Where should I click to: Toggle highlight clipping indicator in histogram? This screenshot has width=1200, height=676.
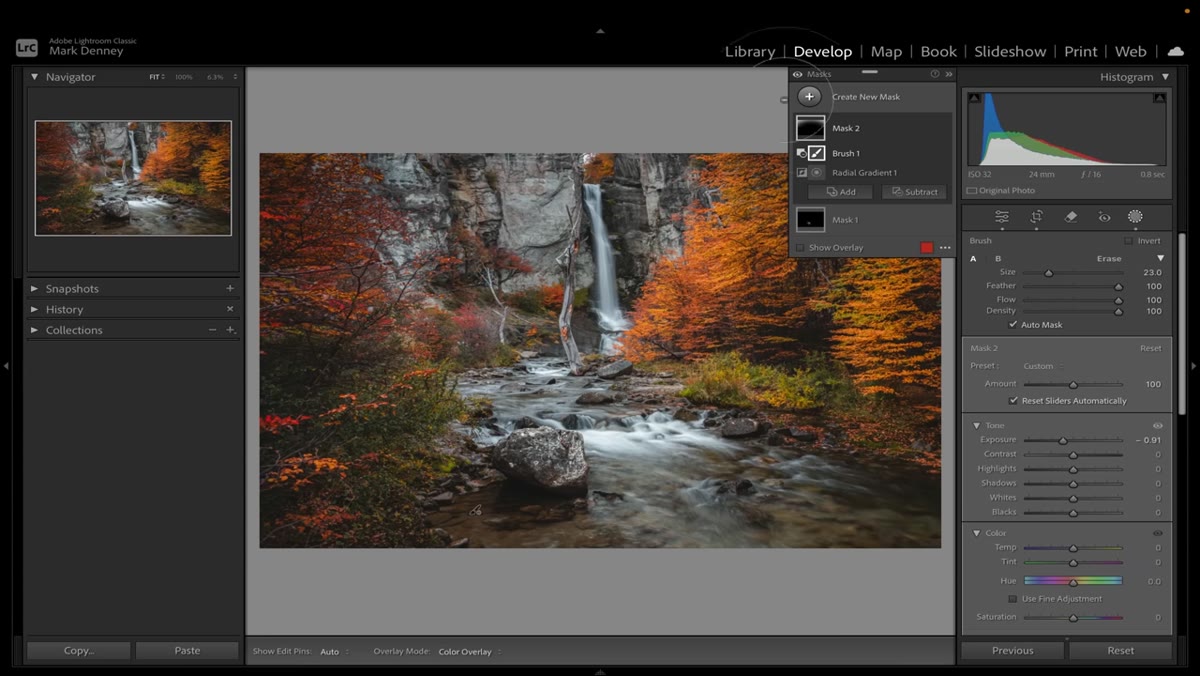[x=1159, y=98]
